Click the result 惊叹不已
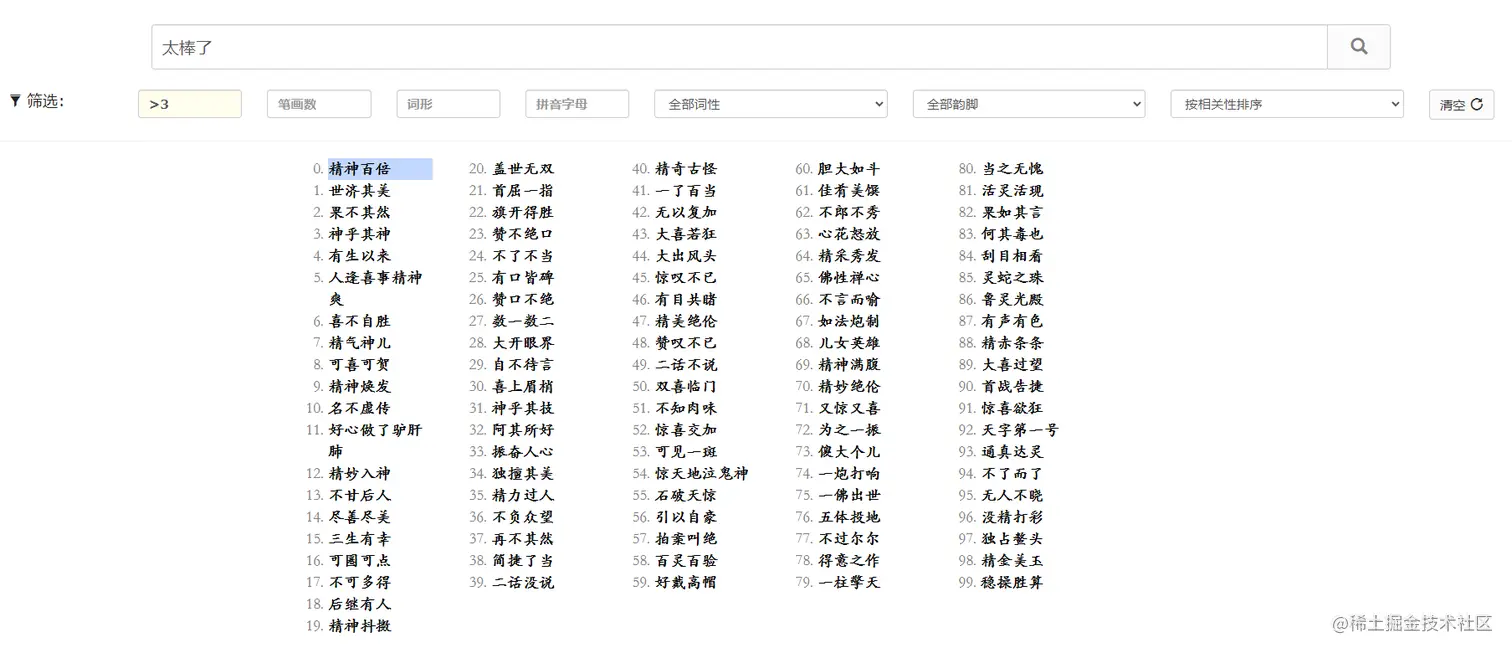The image size is (1512, 653). (x=686, y=278)
